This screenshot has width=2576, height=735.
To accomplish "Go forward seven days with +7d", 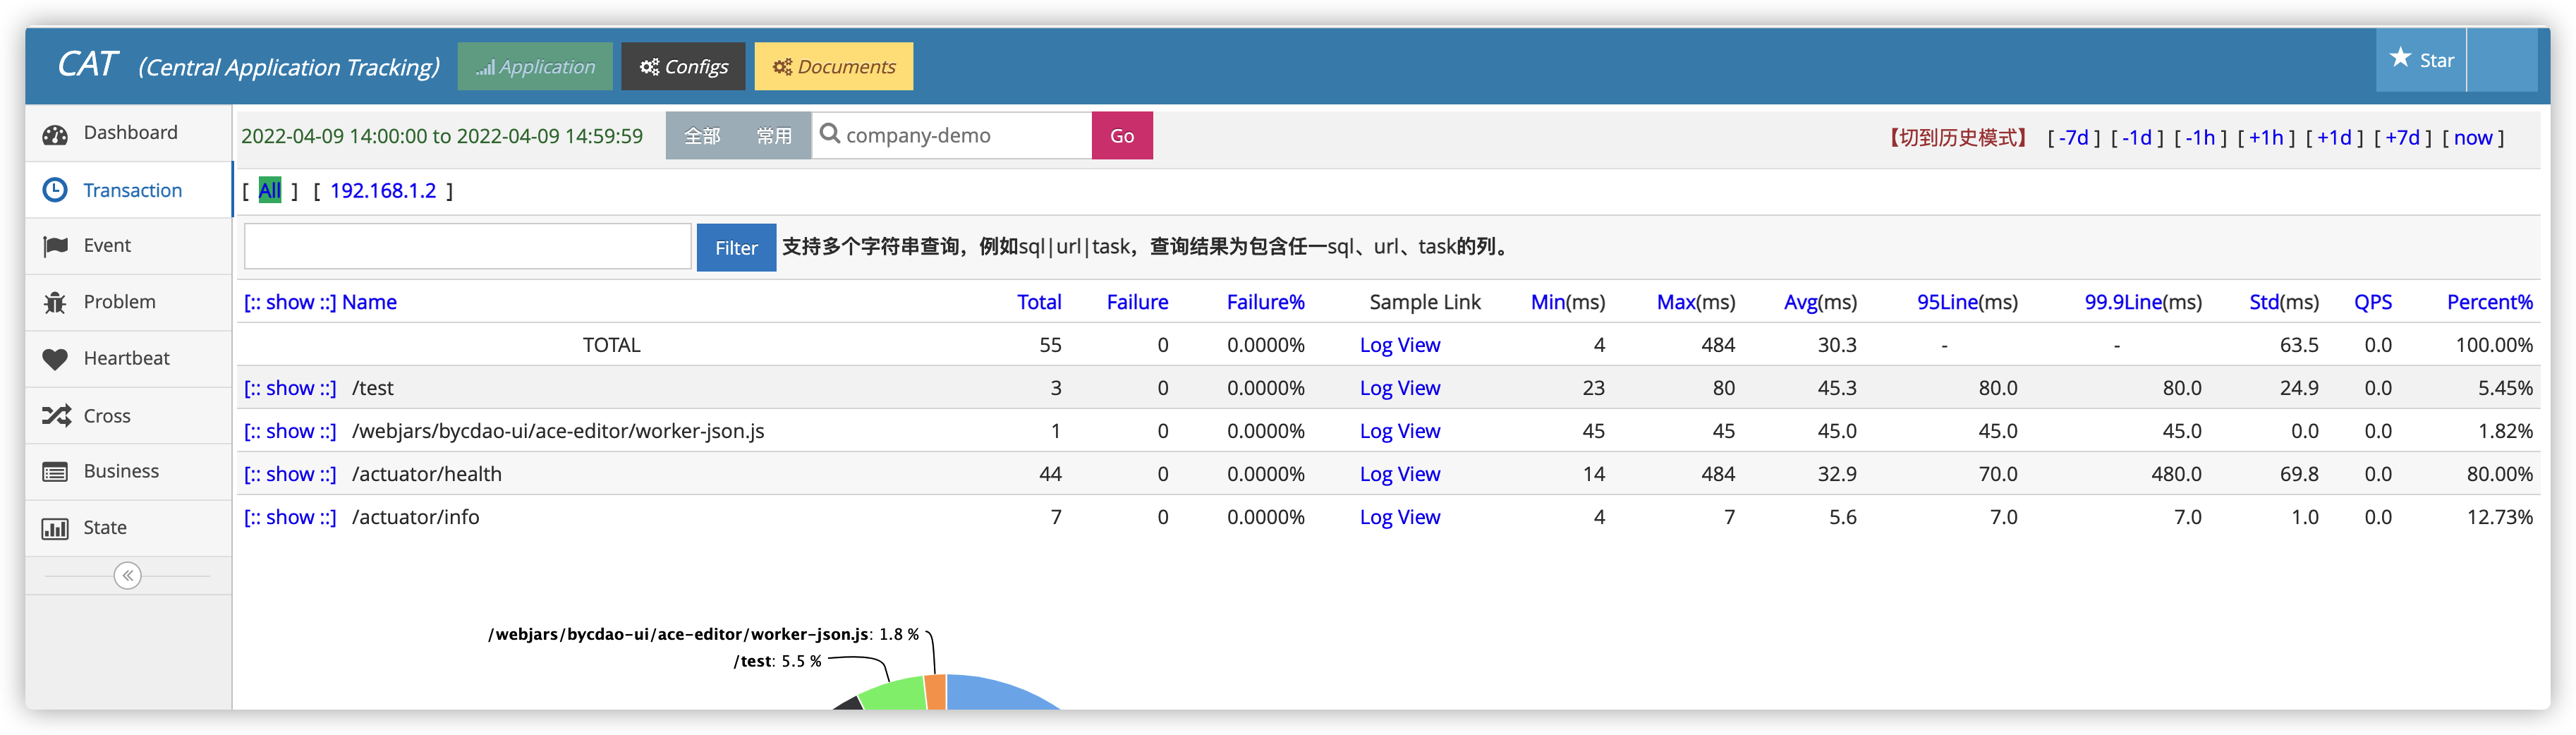I will [2402, 138].
